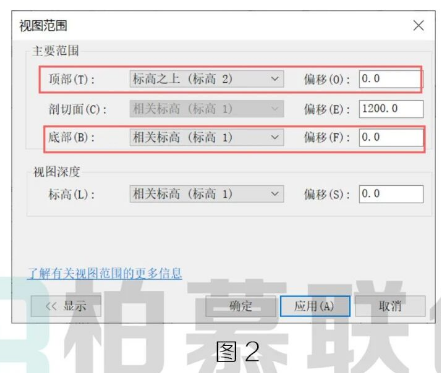Click the 主要范围 group title

click(x=56, y=51)
